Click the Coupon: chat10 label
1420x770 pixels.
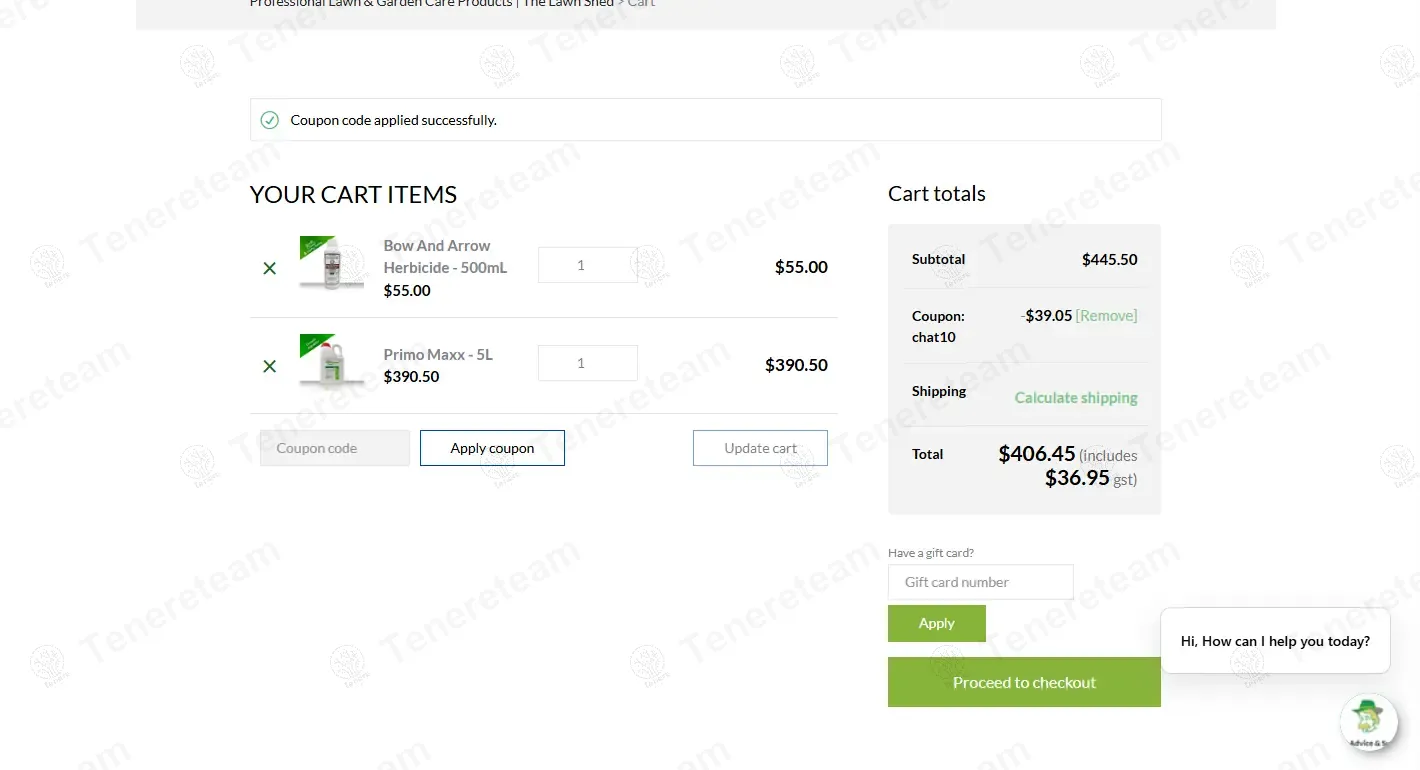tap(938, 326)
